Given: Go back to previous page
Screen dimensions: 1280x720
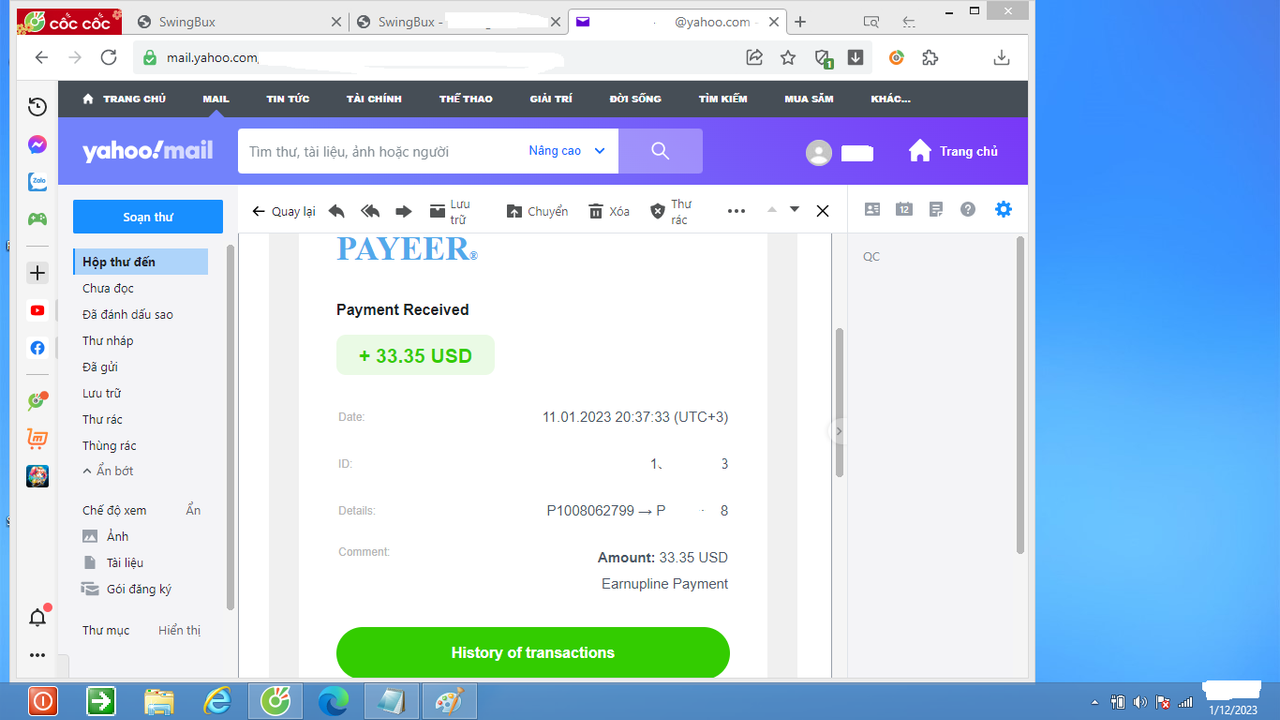Looking at the screenshot, I should [x=41, y=58].
